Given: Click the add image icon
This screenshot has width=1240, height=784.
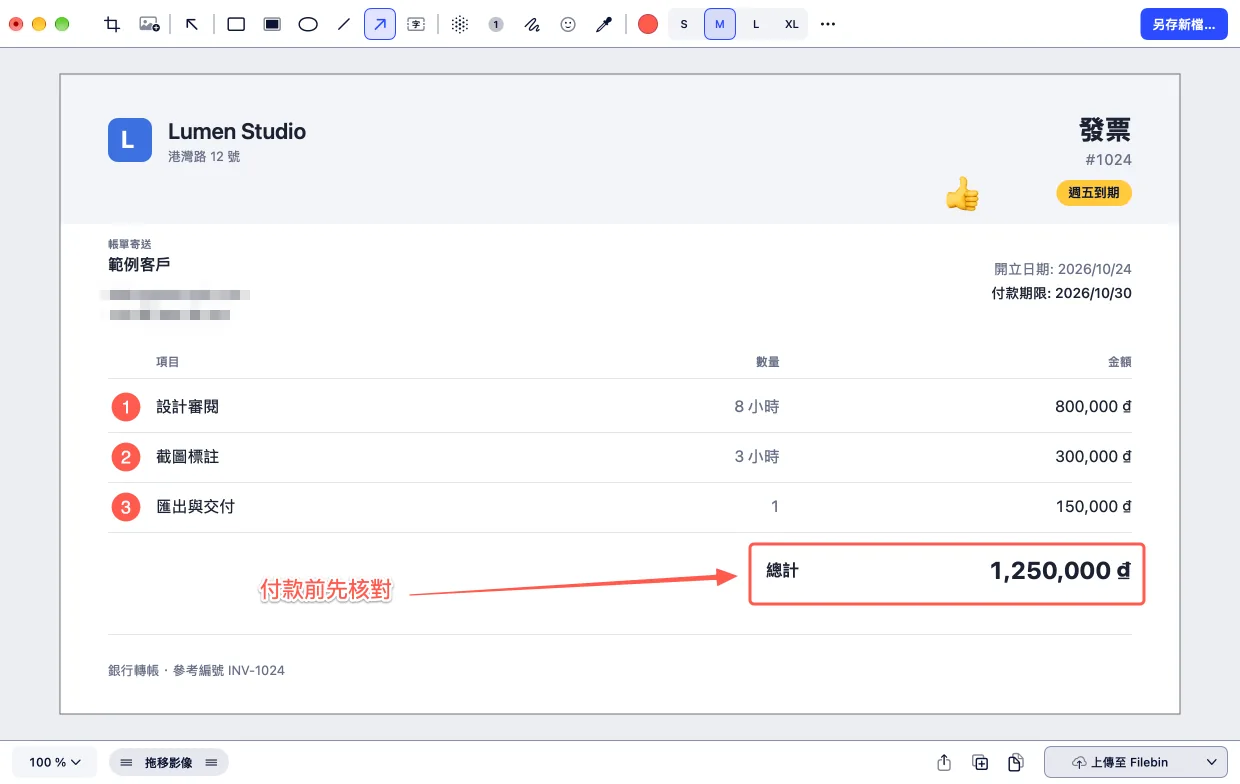Looking at the screenshot, I should (x=149, y=24).
